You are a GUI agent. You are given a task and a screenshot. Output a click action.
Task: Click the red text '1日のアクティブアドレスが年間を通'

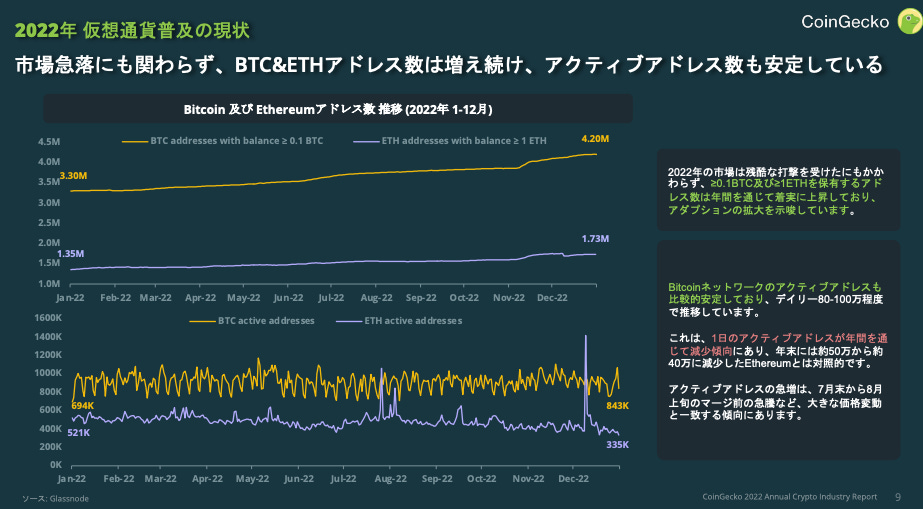[799, 338]
